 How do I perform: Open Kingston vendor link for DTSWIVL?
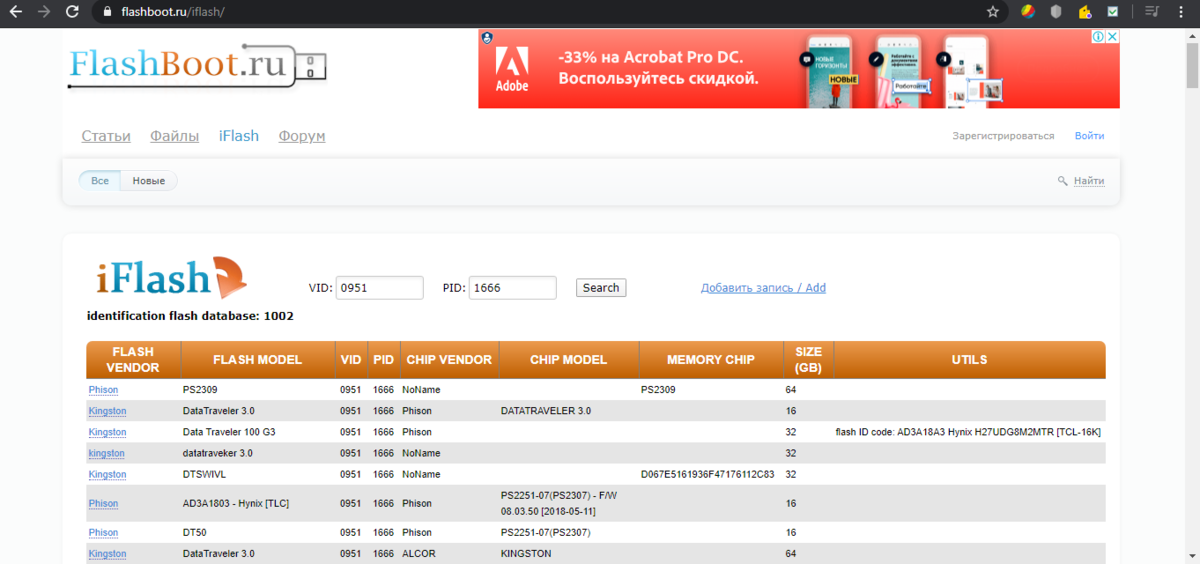pyautogui.click(x=107, y=474)
